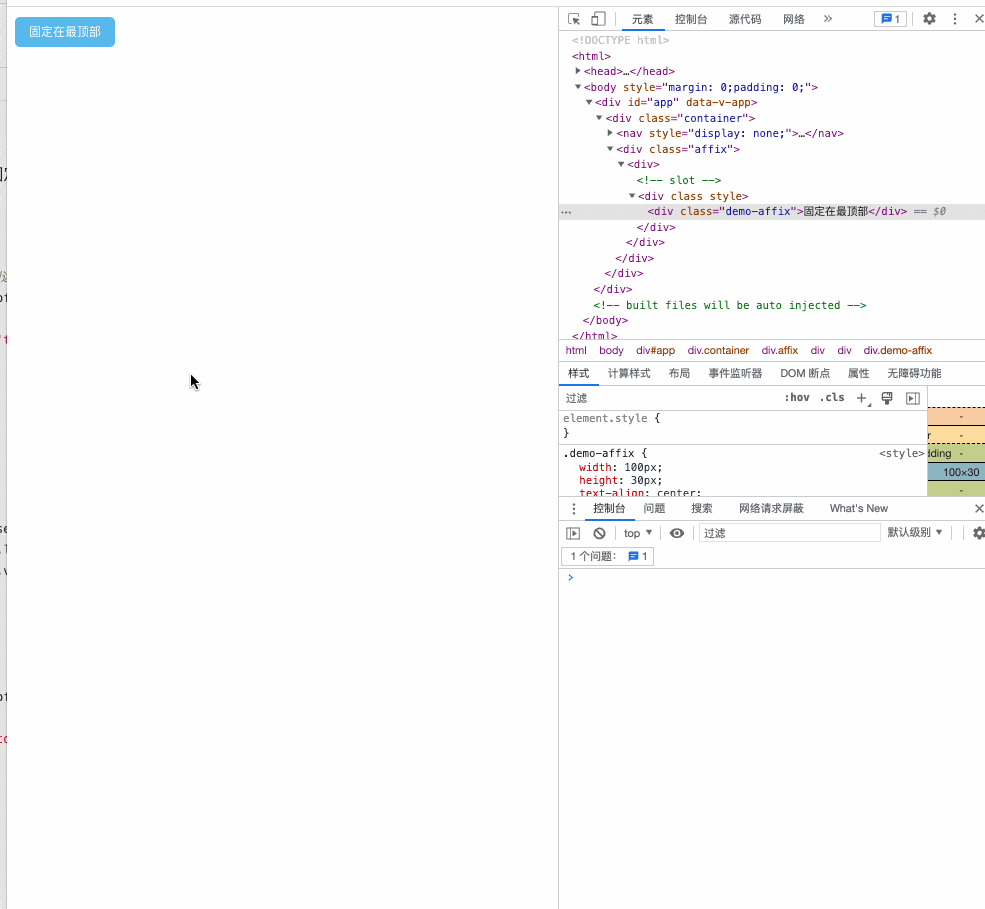Viewport: 985px width, 909px height.
Task: Click the issues counter badge in the toolbar
Action: (890, 19)
